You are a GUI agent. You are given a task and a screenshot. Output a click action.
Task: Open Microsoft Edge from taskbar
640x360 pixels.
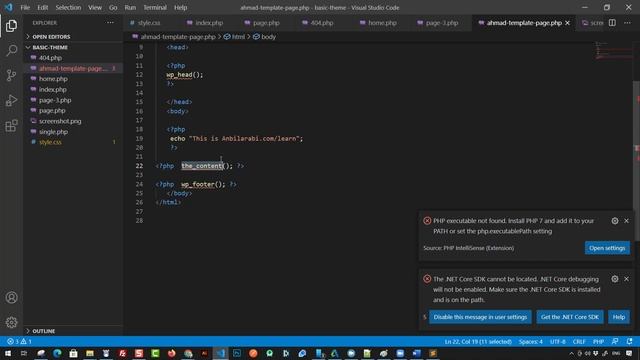tap(57, 353)
